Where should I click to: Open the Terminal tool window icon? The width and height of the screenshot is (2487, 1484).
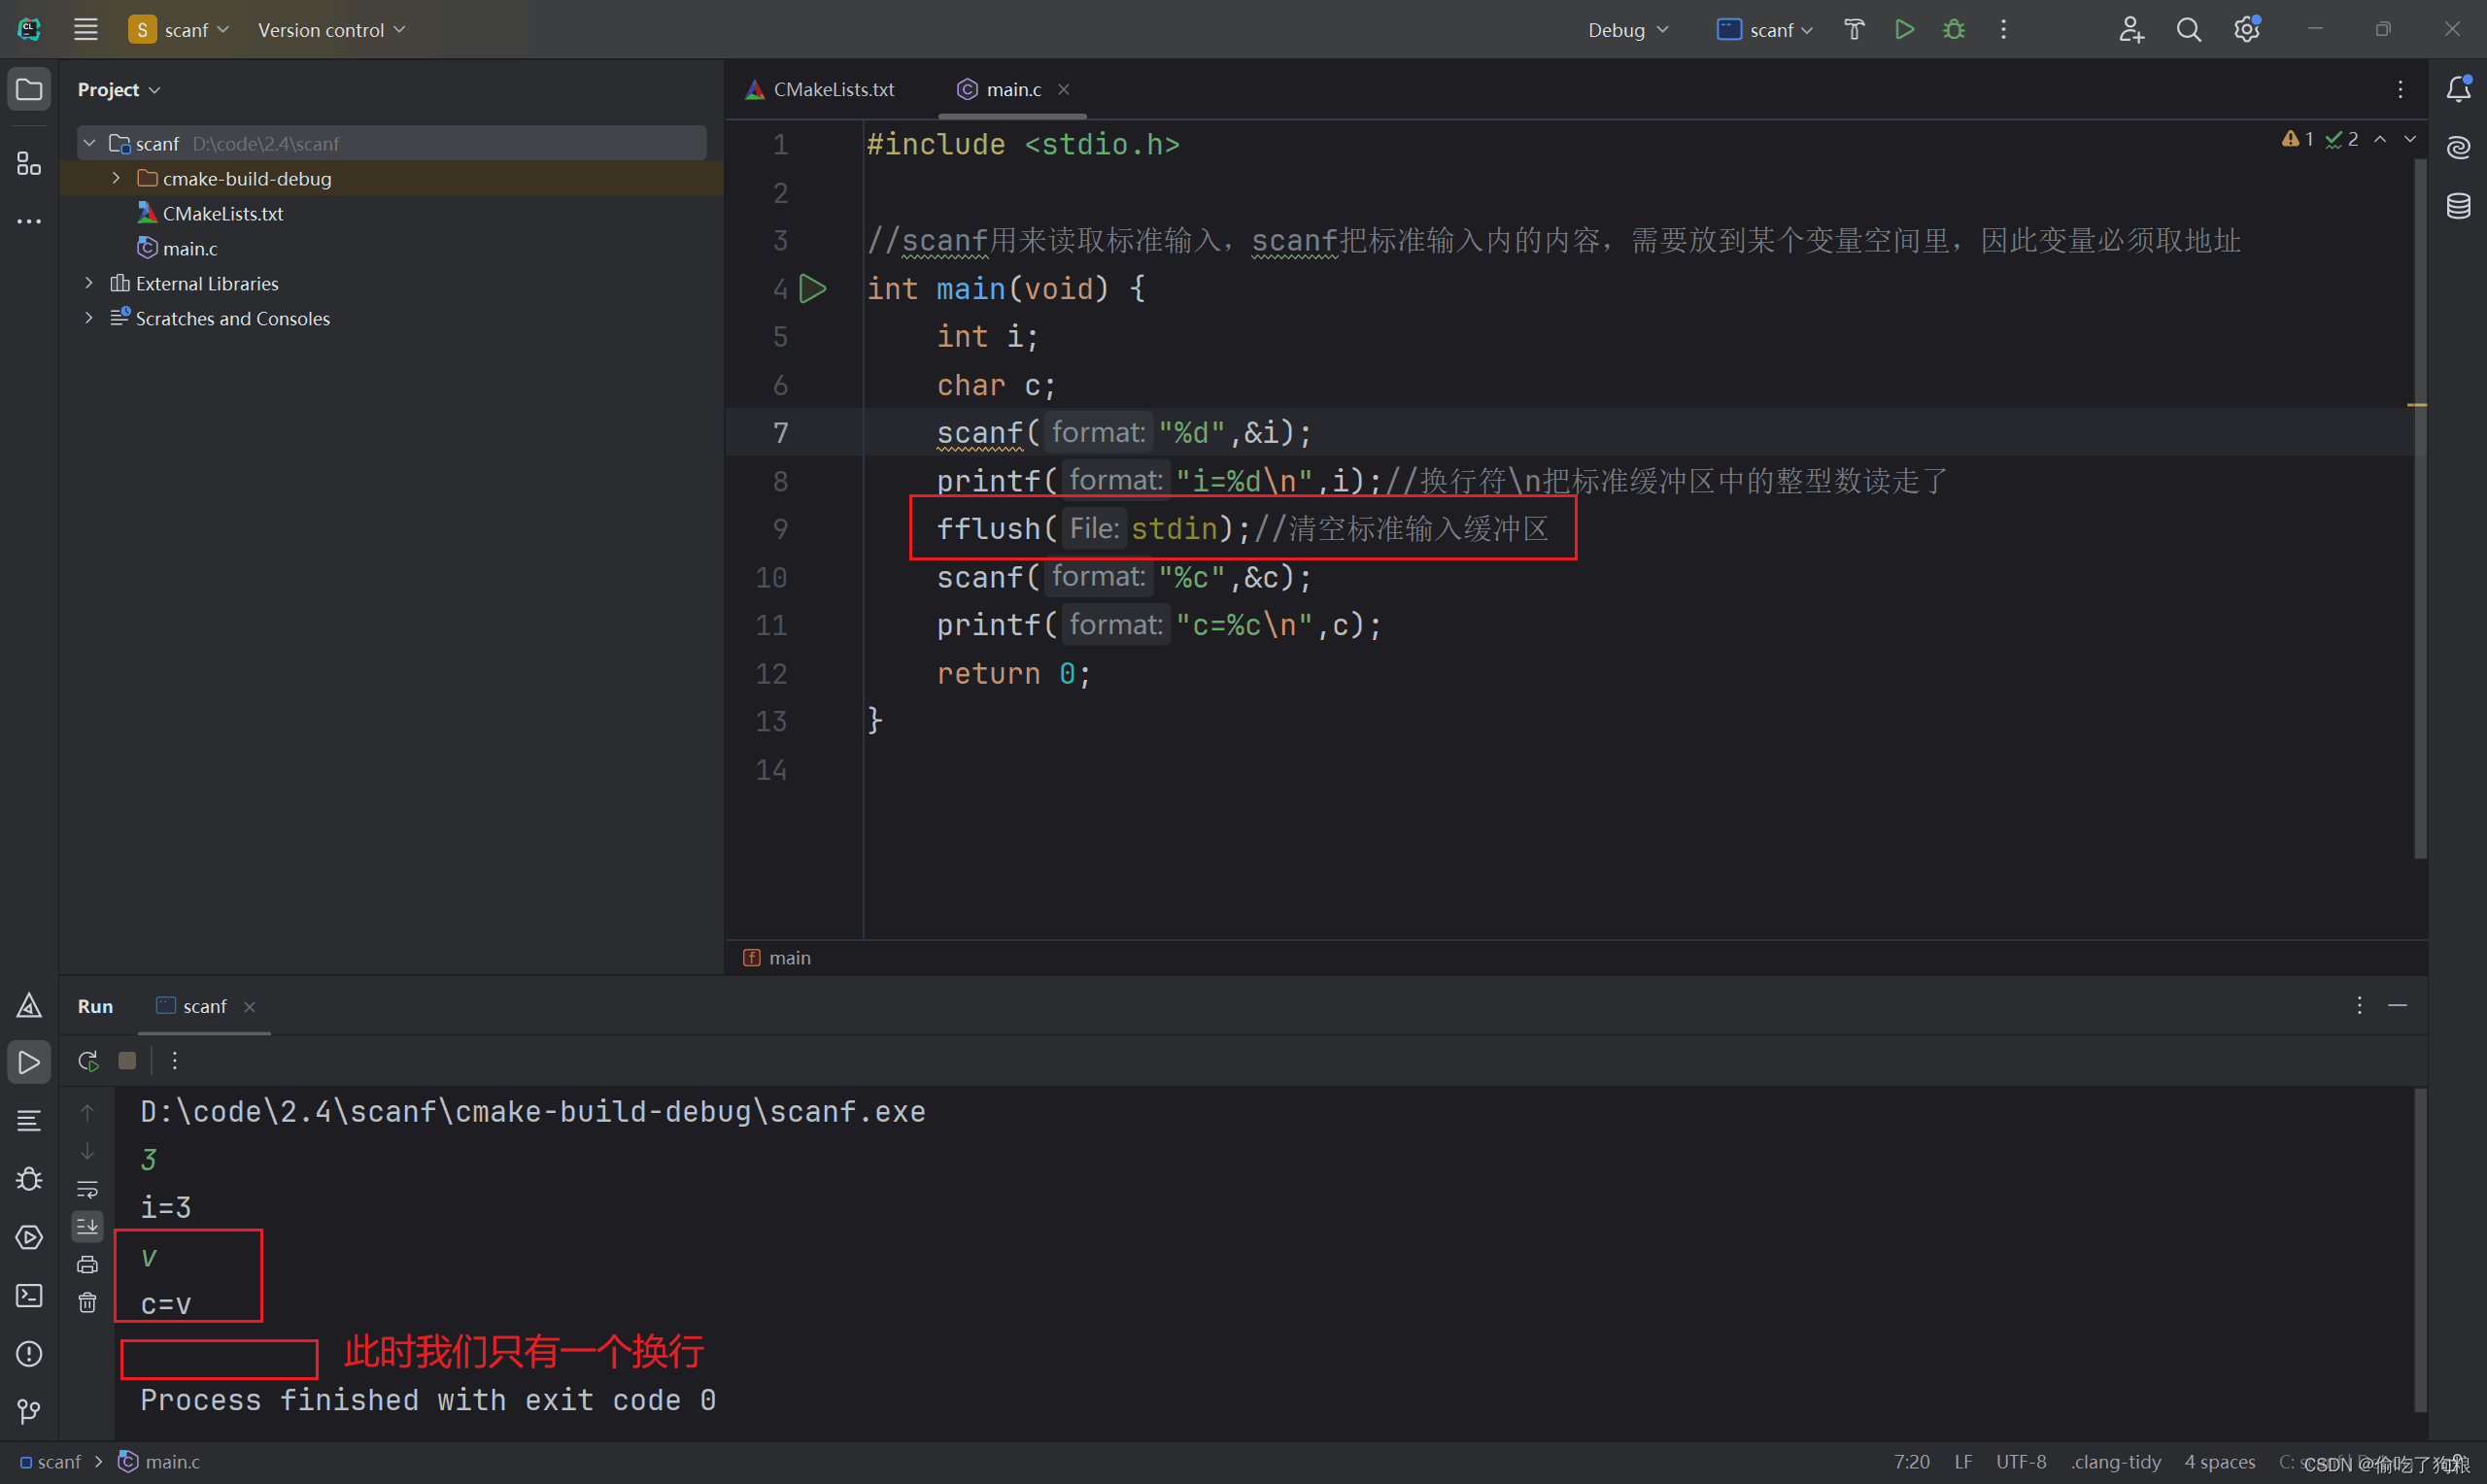click(28, 1296)
